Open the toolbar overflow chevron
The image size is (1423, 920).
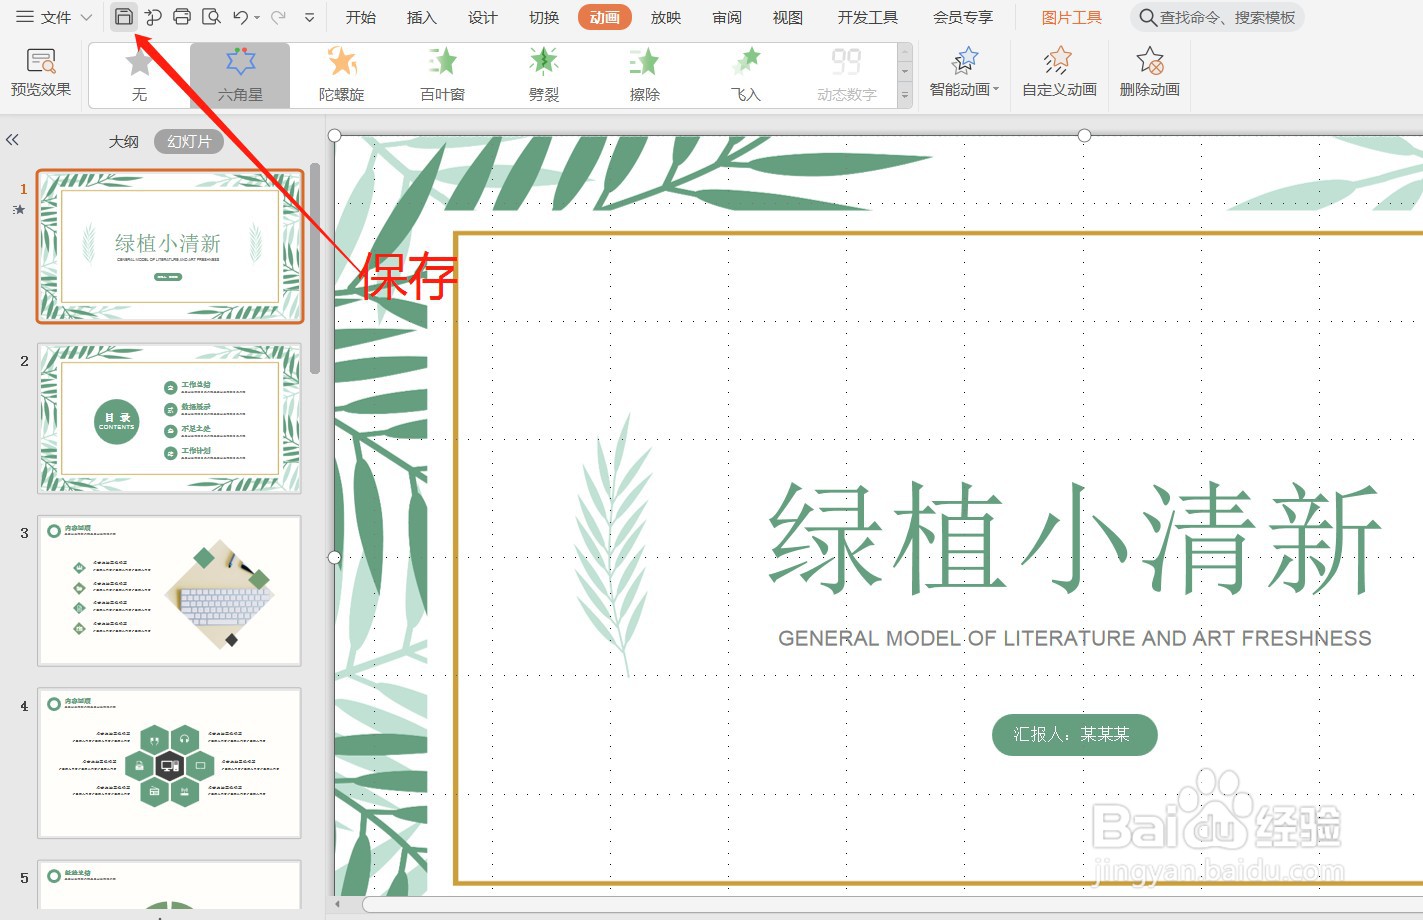pyautogui.click(x=309, y=16)
